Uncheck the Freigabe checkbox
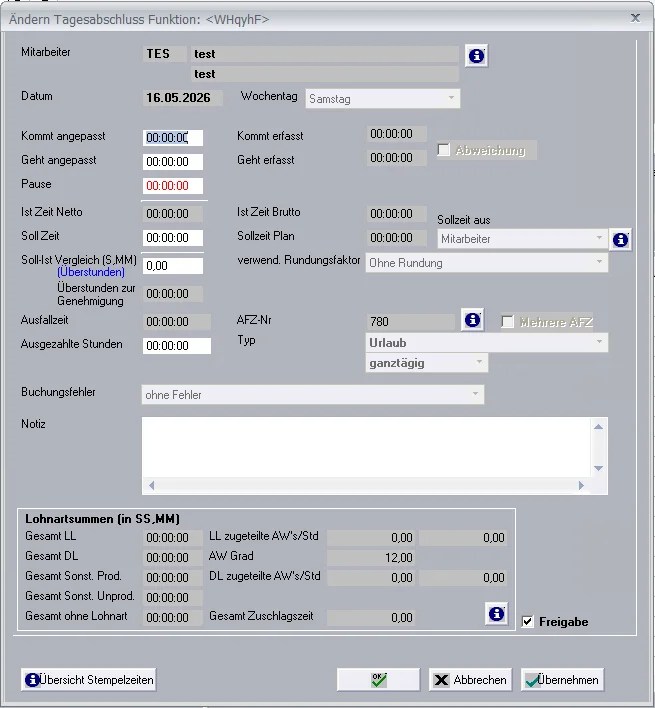The width and height of the screenshot is (655, 708). click(x=527, y=621)
